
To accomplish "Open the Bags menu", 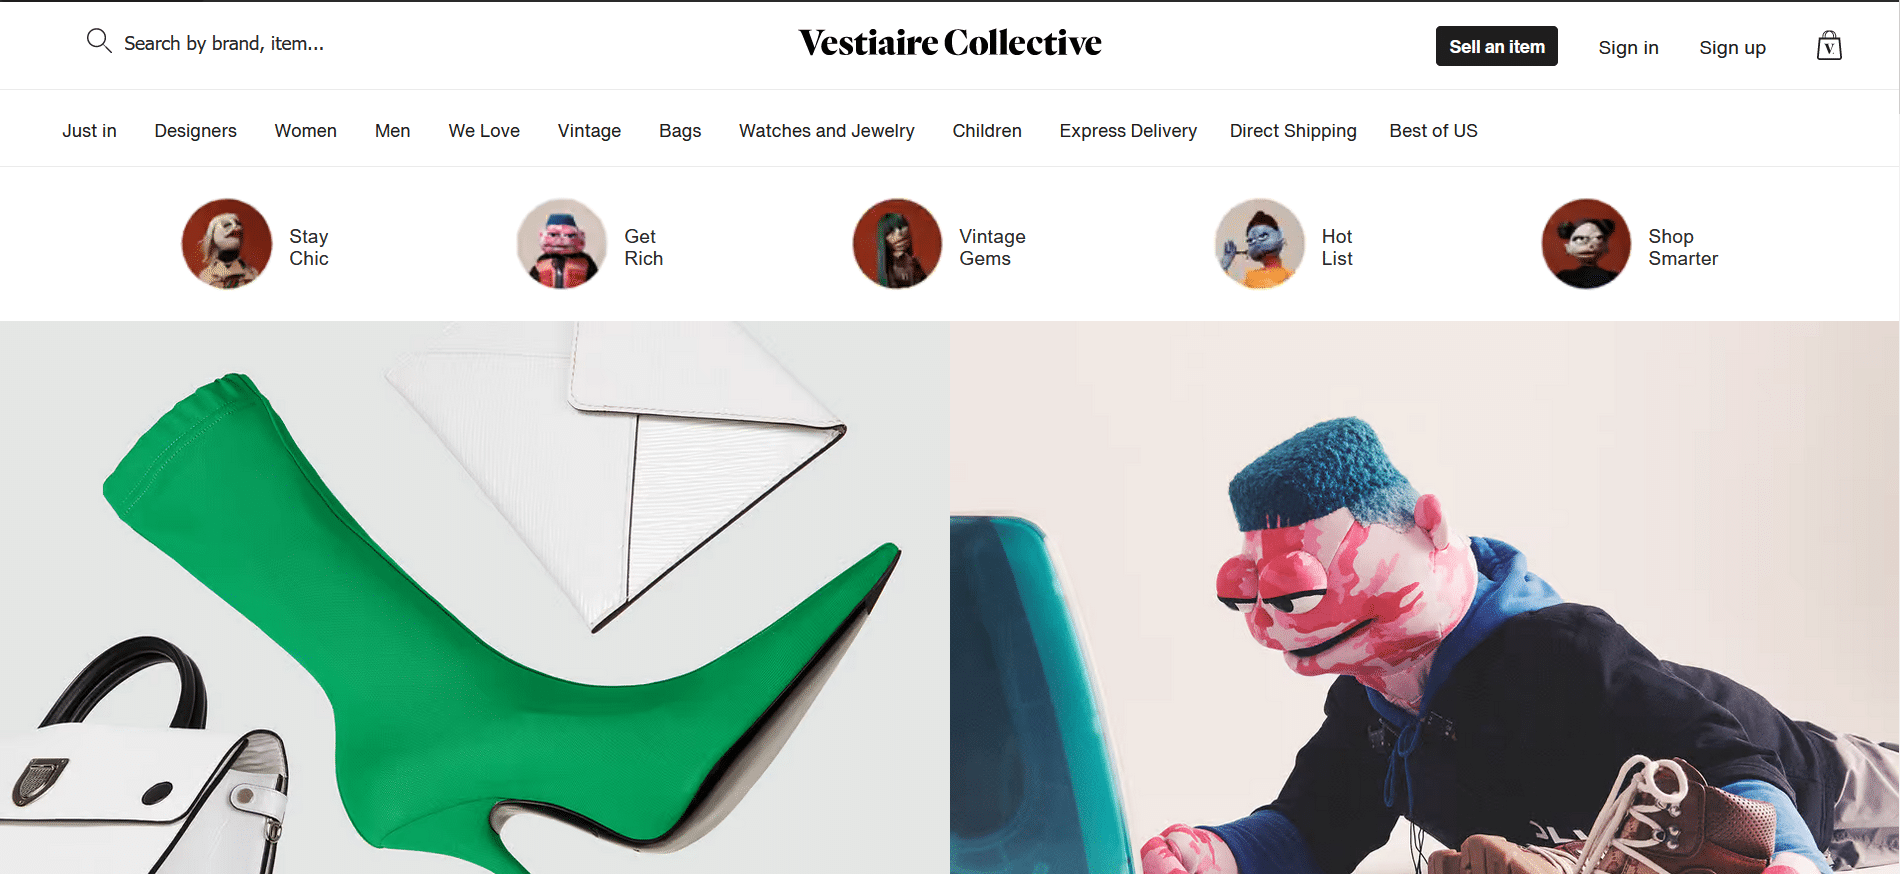I will 680,131.
